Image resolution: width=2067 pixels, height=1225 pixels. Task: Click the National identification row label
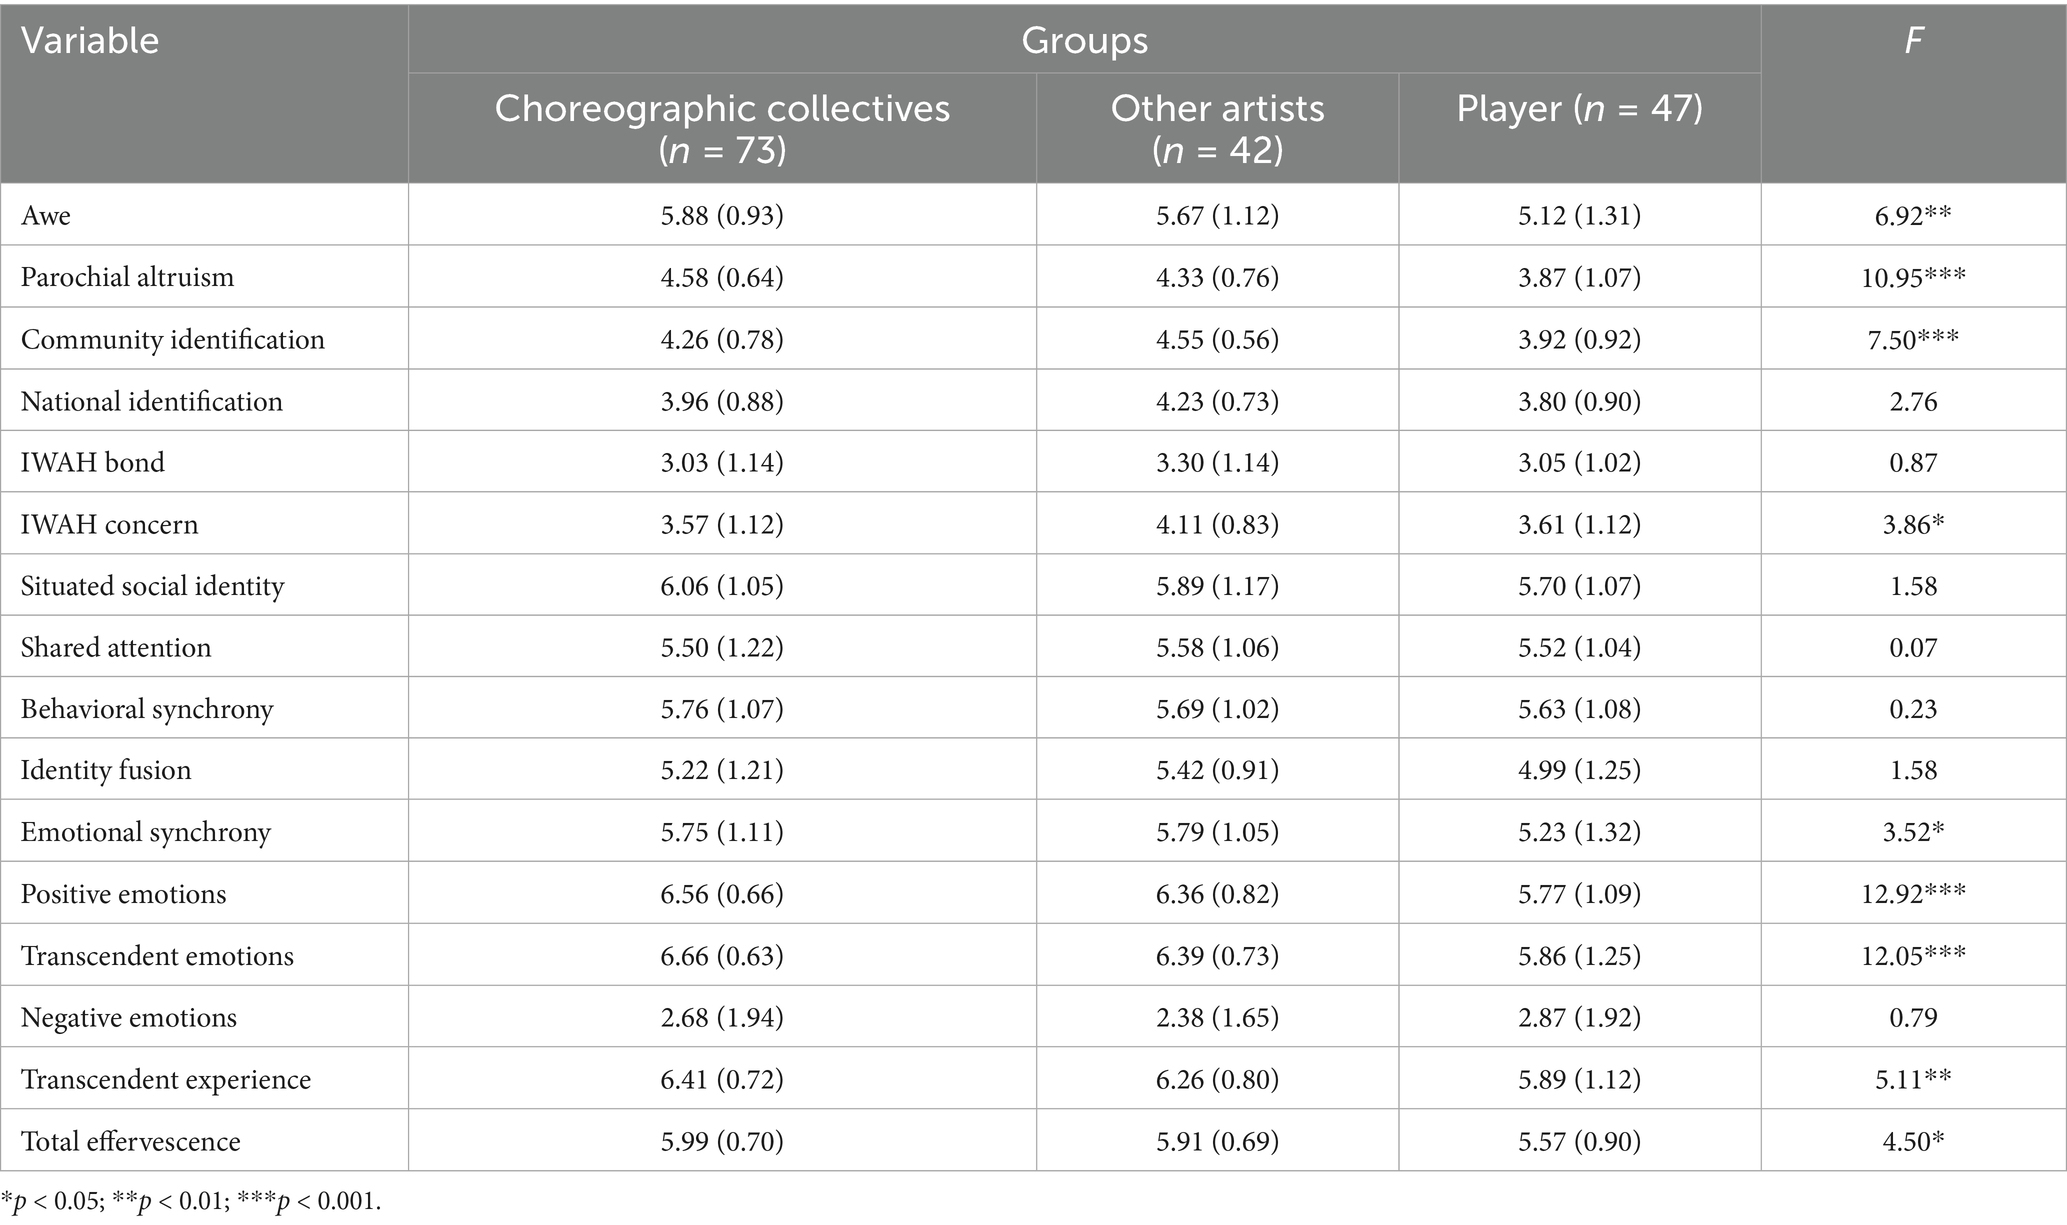pyautogui.click(x=151, y=401)
